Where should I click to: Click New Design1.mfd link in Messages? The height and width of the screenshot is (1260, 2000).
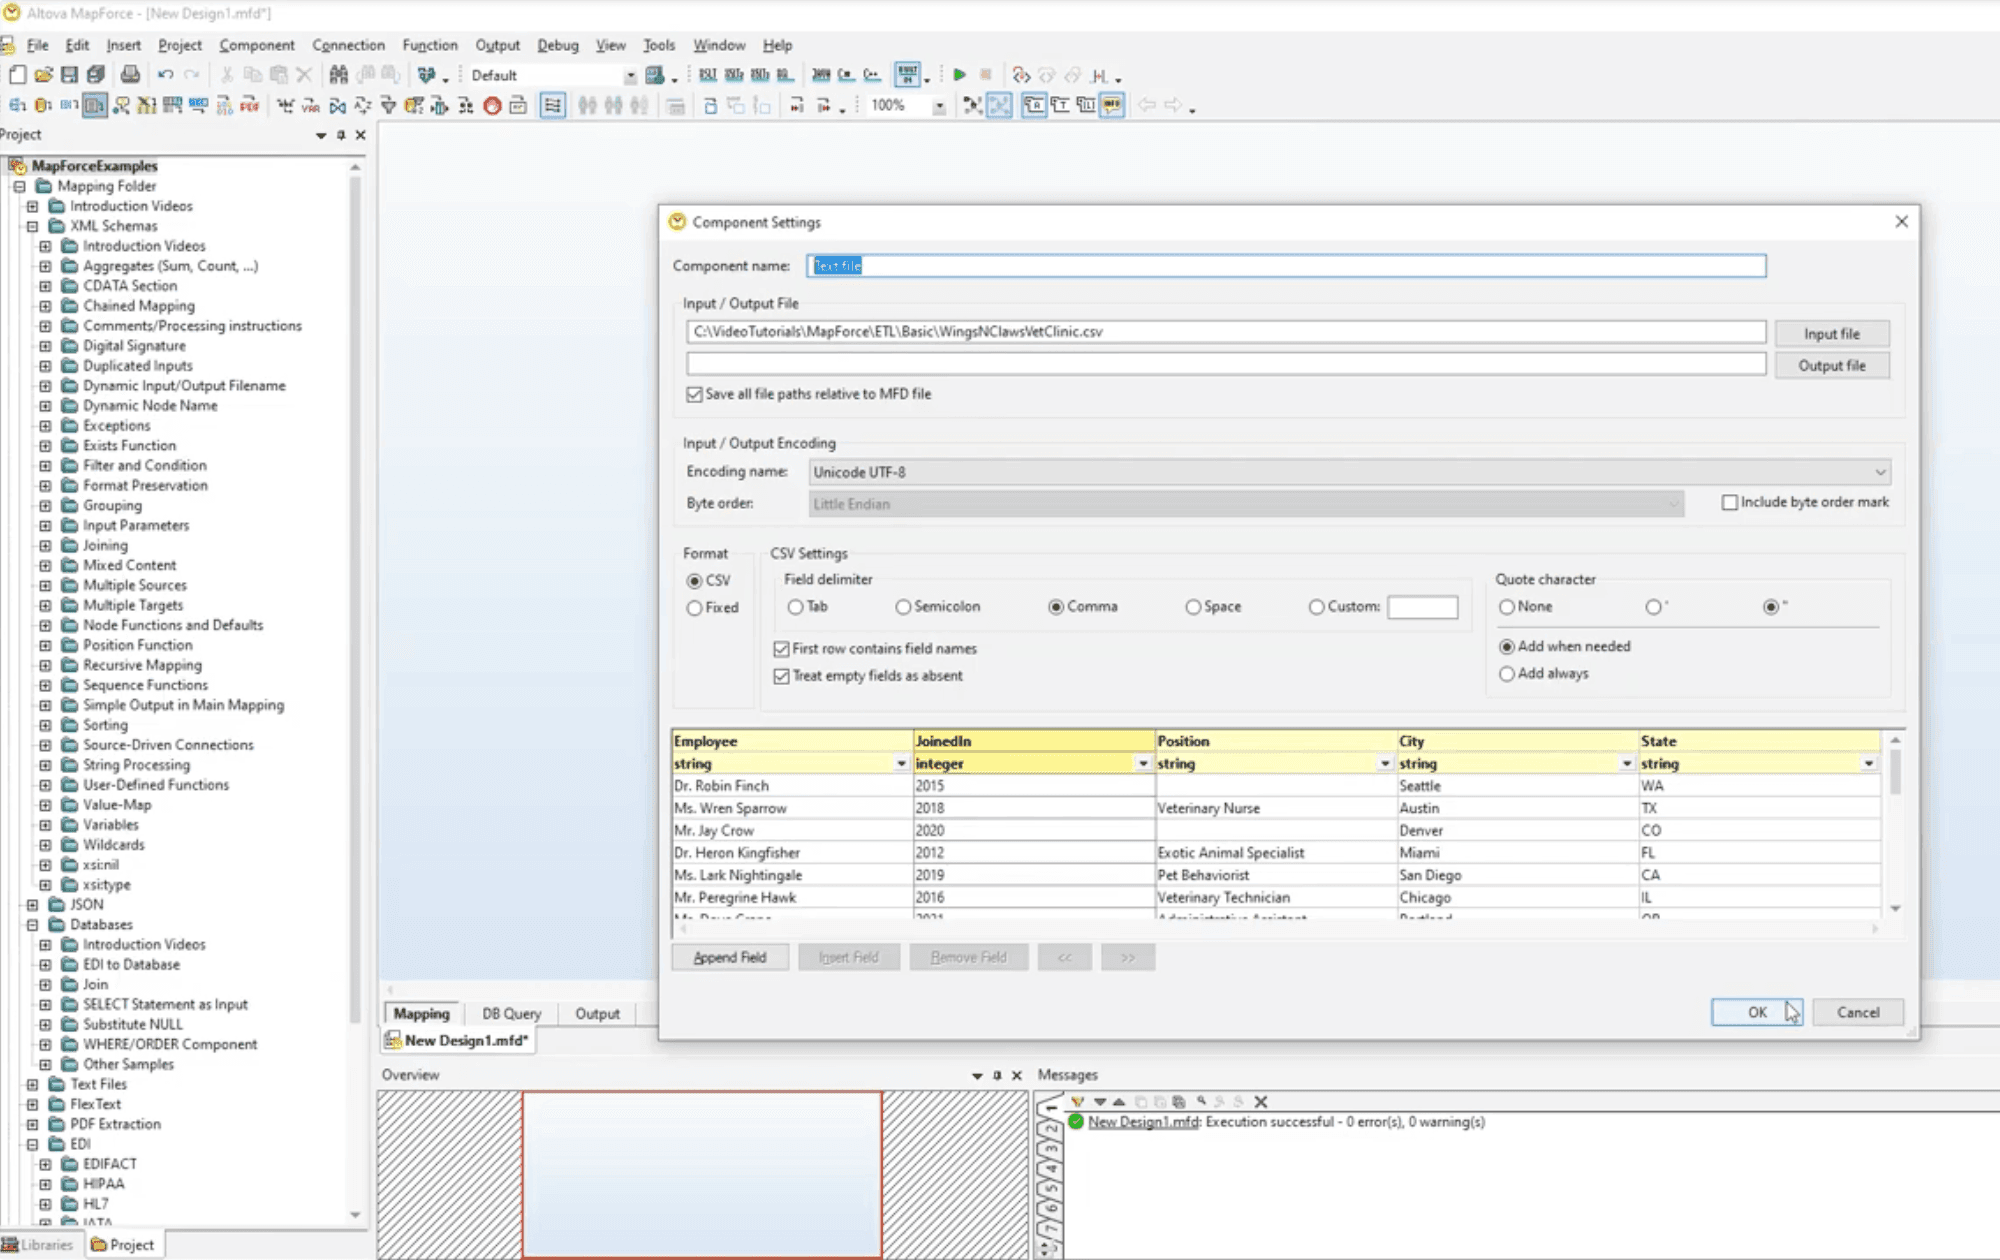click(1143, 1123)
